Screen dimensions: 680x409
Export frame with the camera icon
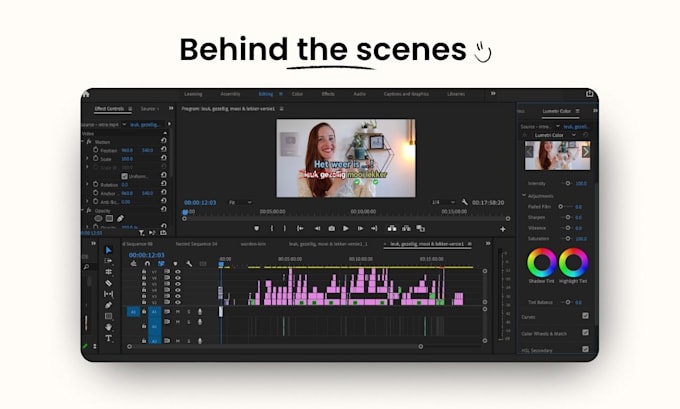tap(331, 228)
